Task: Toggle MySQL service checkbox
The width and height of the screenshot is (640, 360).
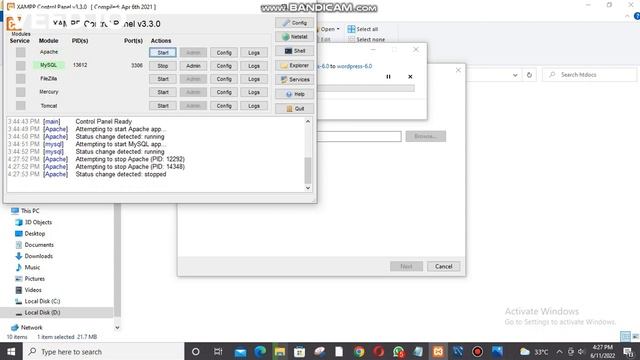Action: pos(20,65)
